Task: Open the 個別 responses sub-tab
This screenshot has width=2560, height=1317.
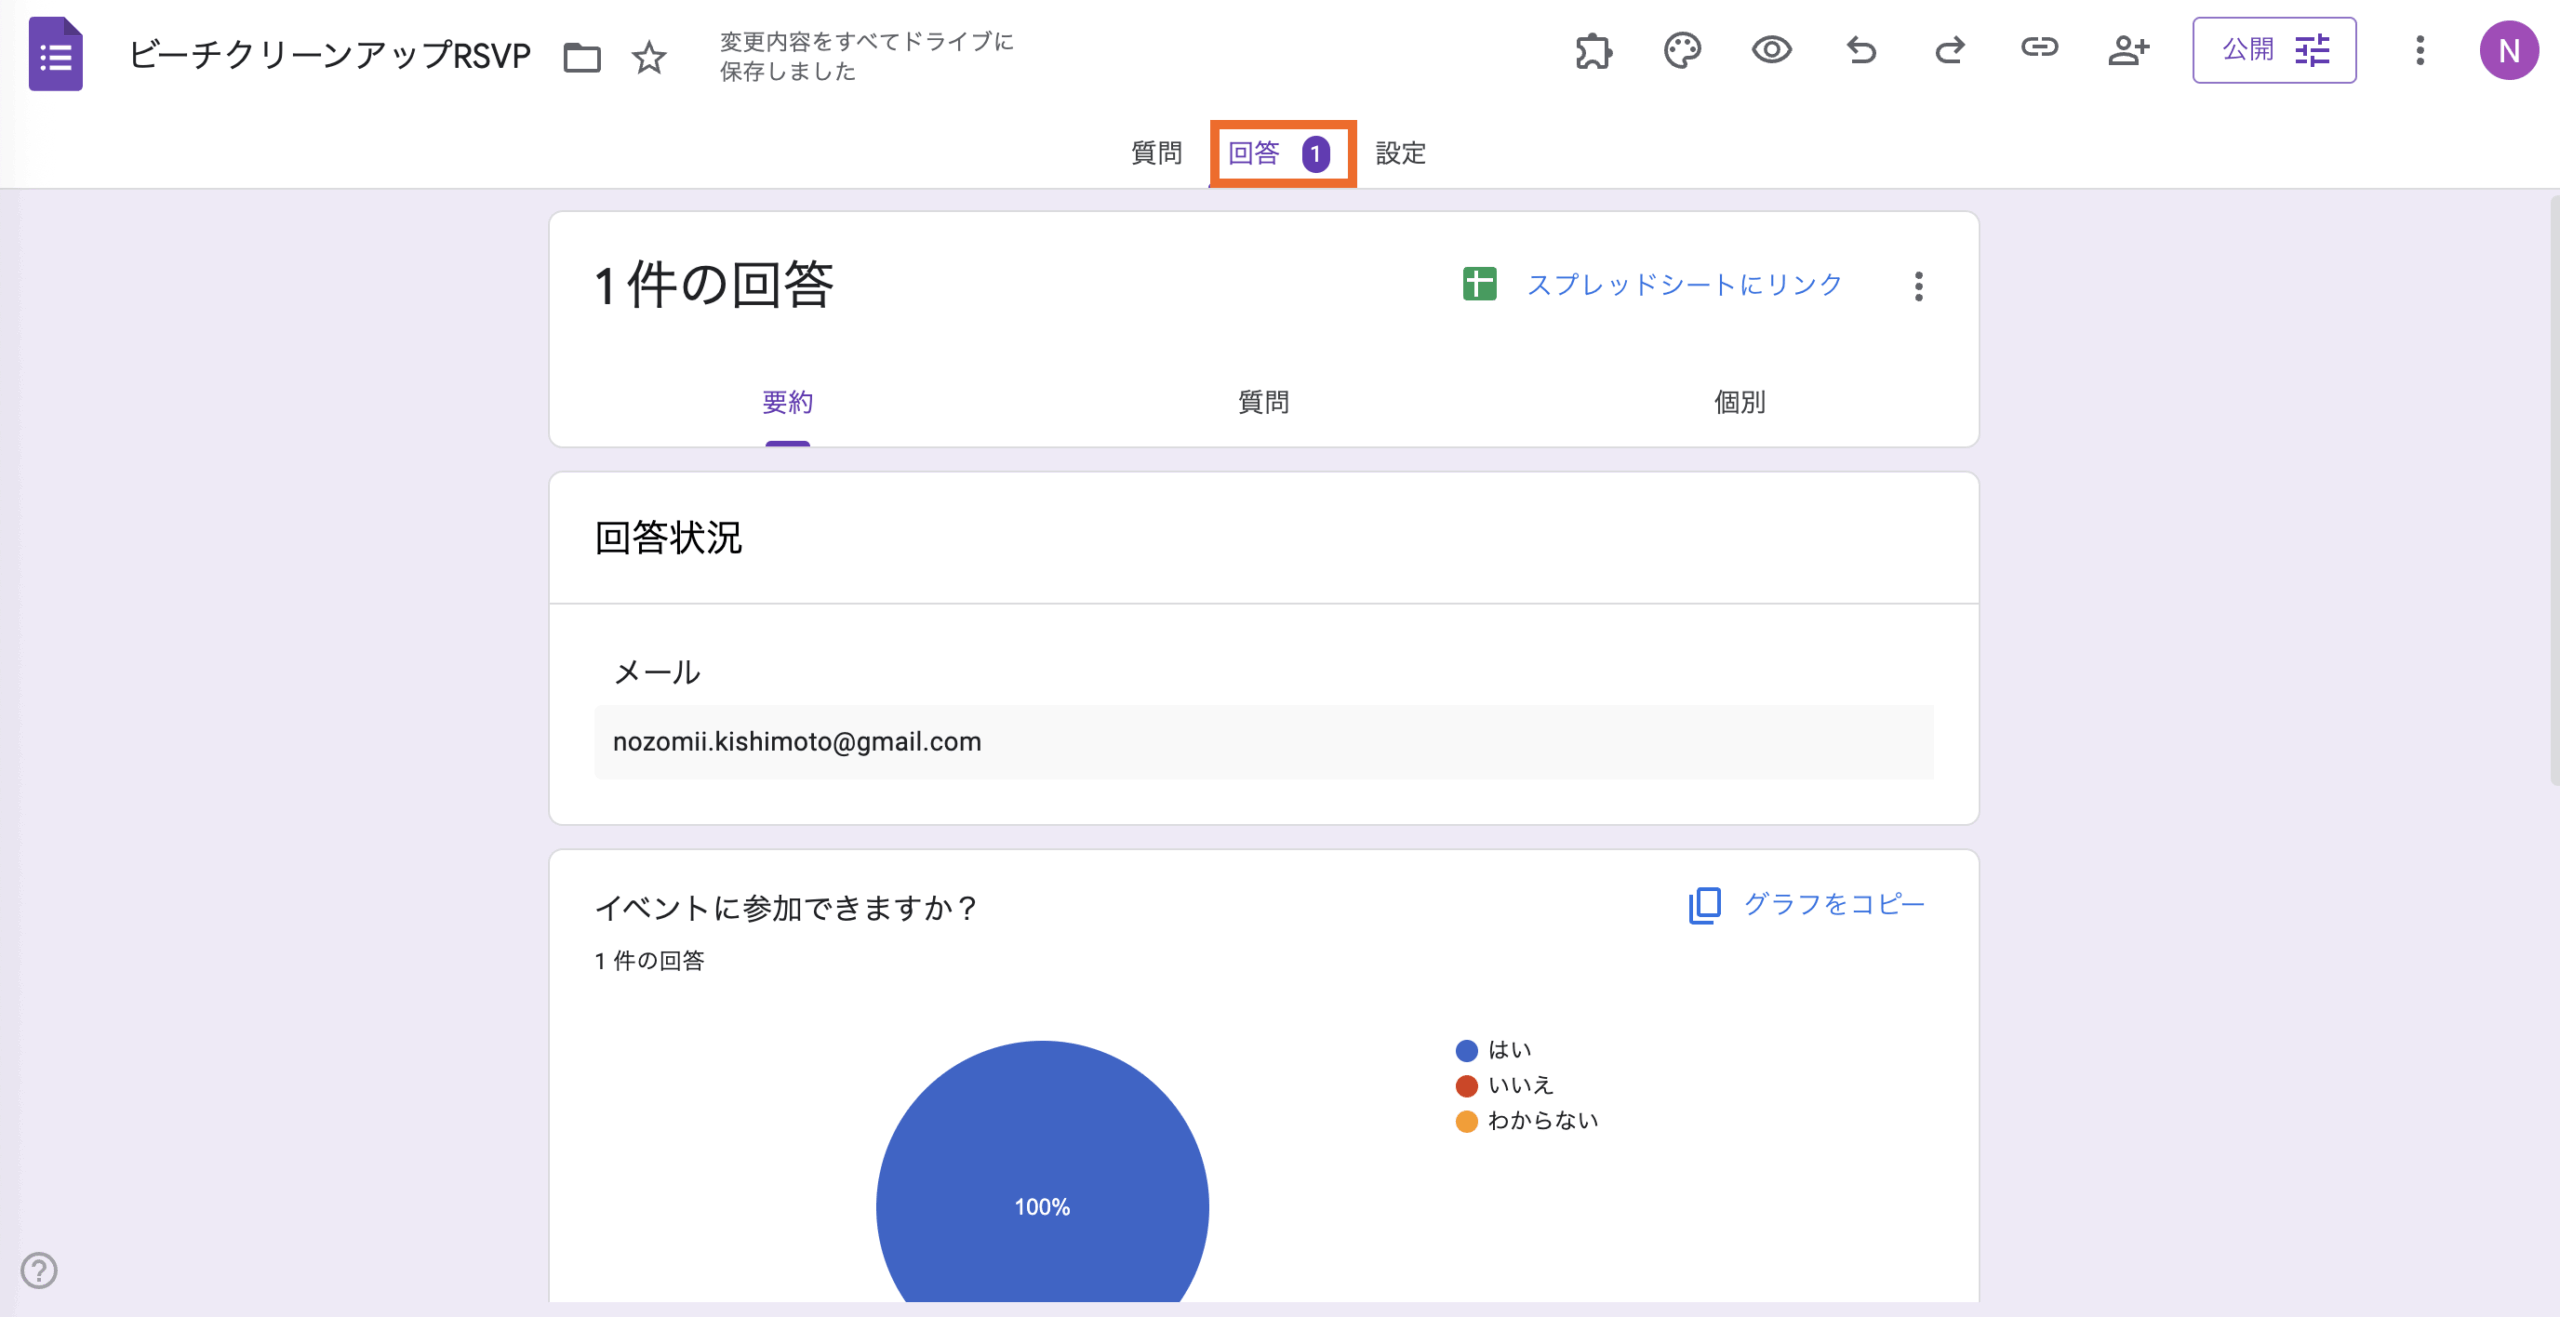Action: click(x=1739, y=402)
